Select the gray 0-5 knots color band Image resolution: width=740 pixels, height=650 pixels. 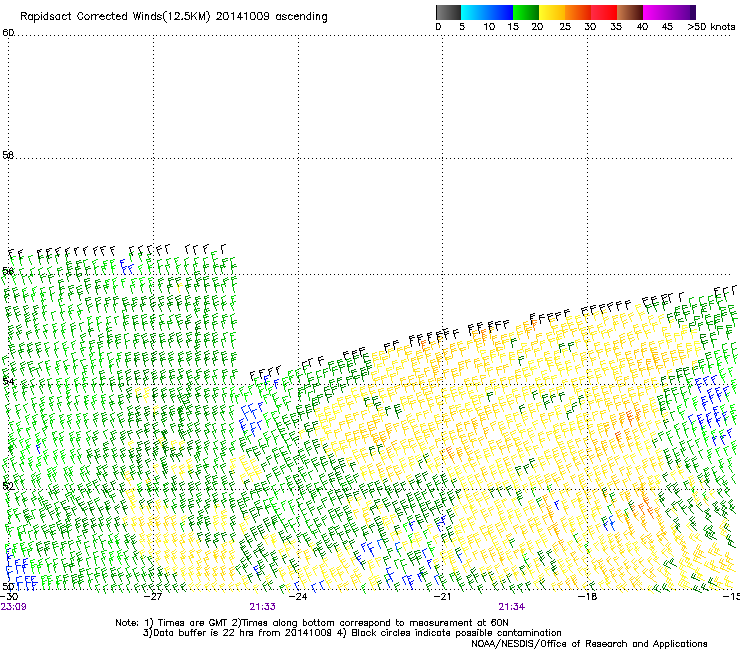coord(448,12)
